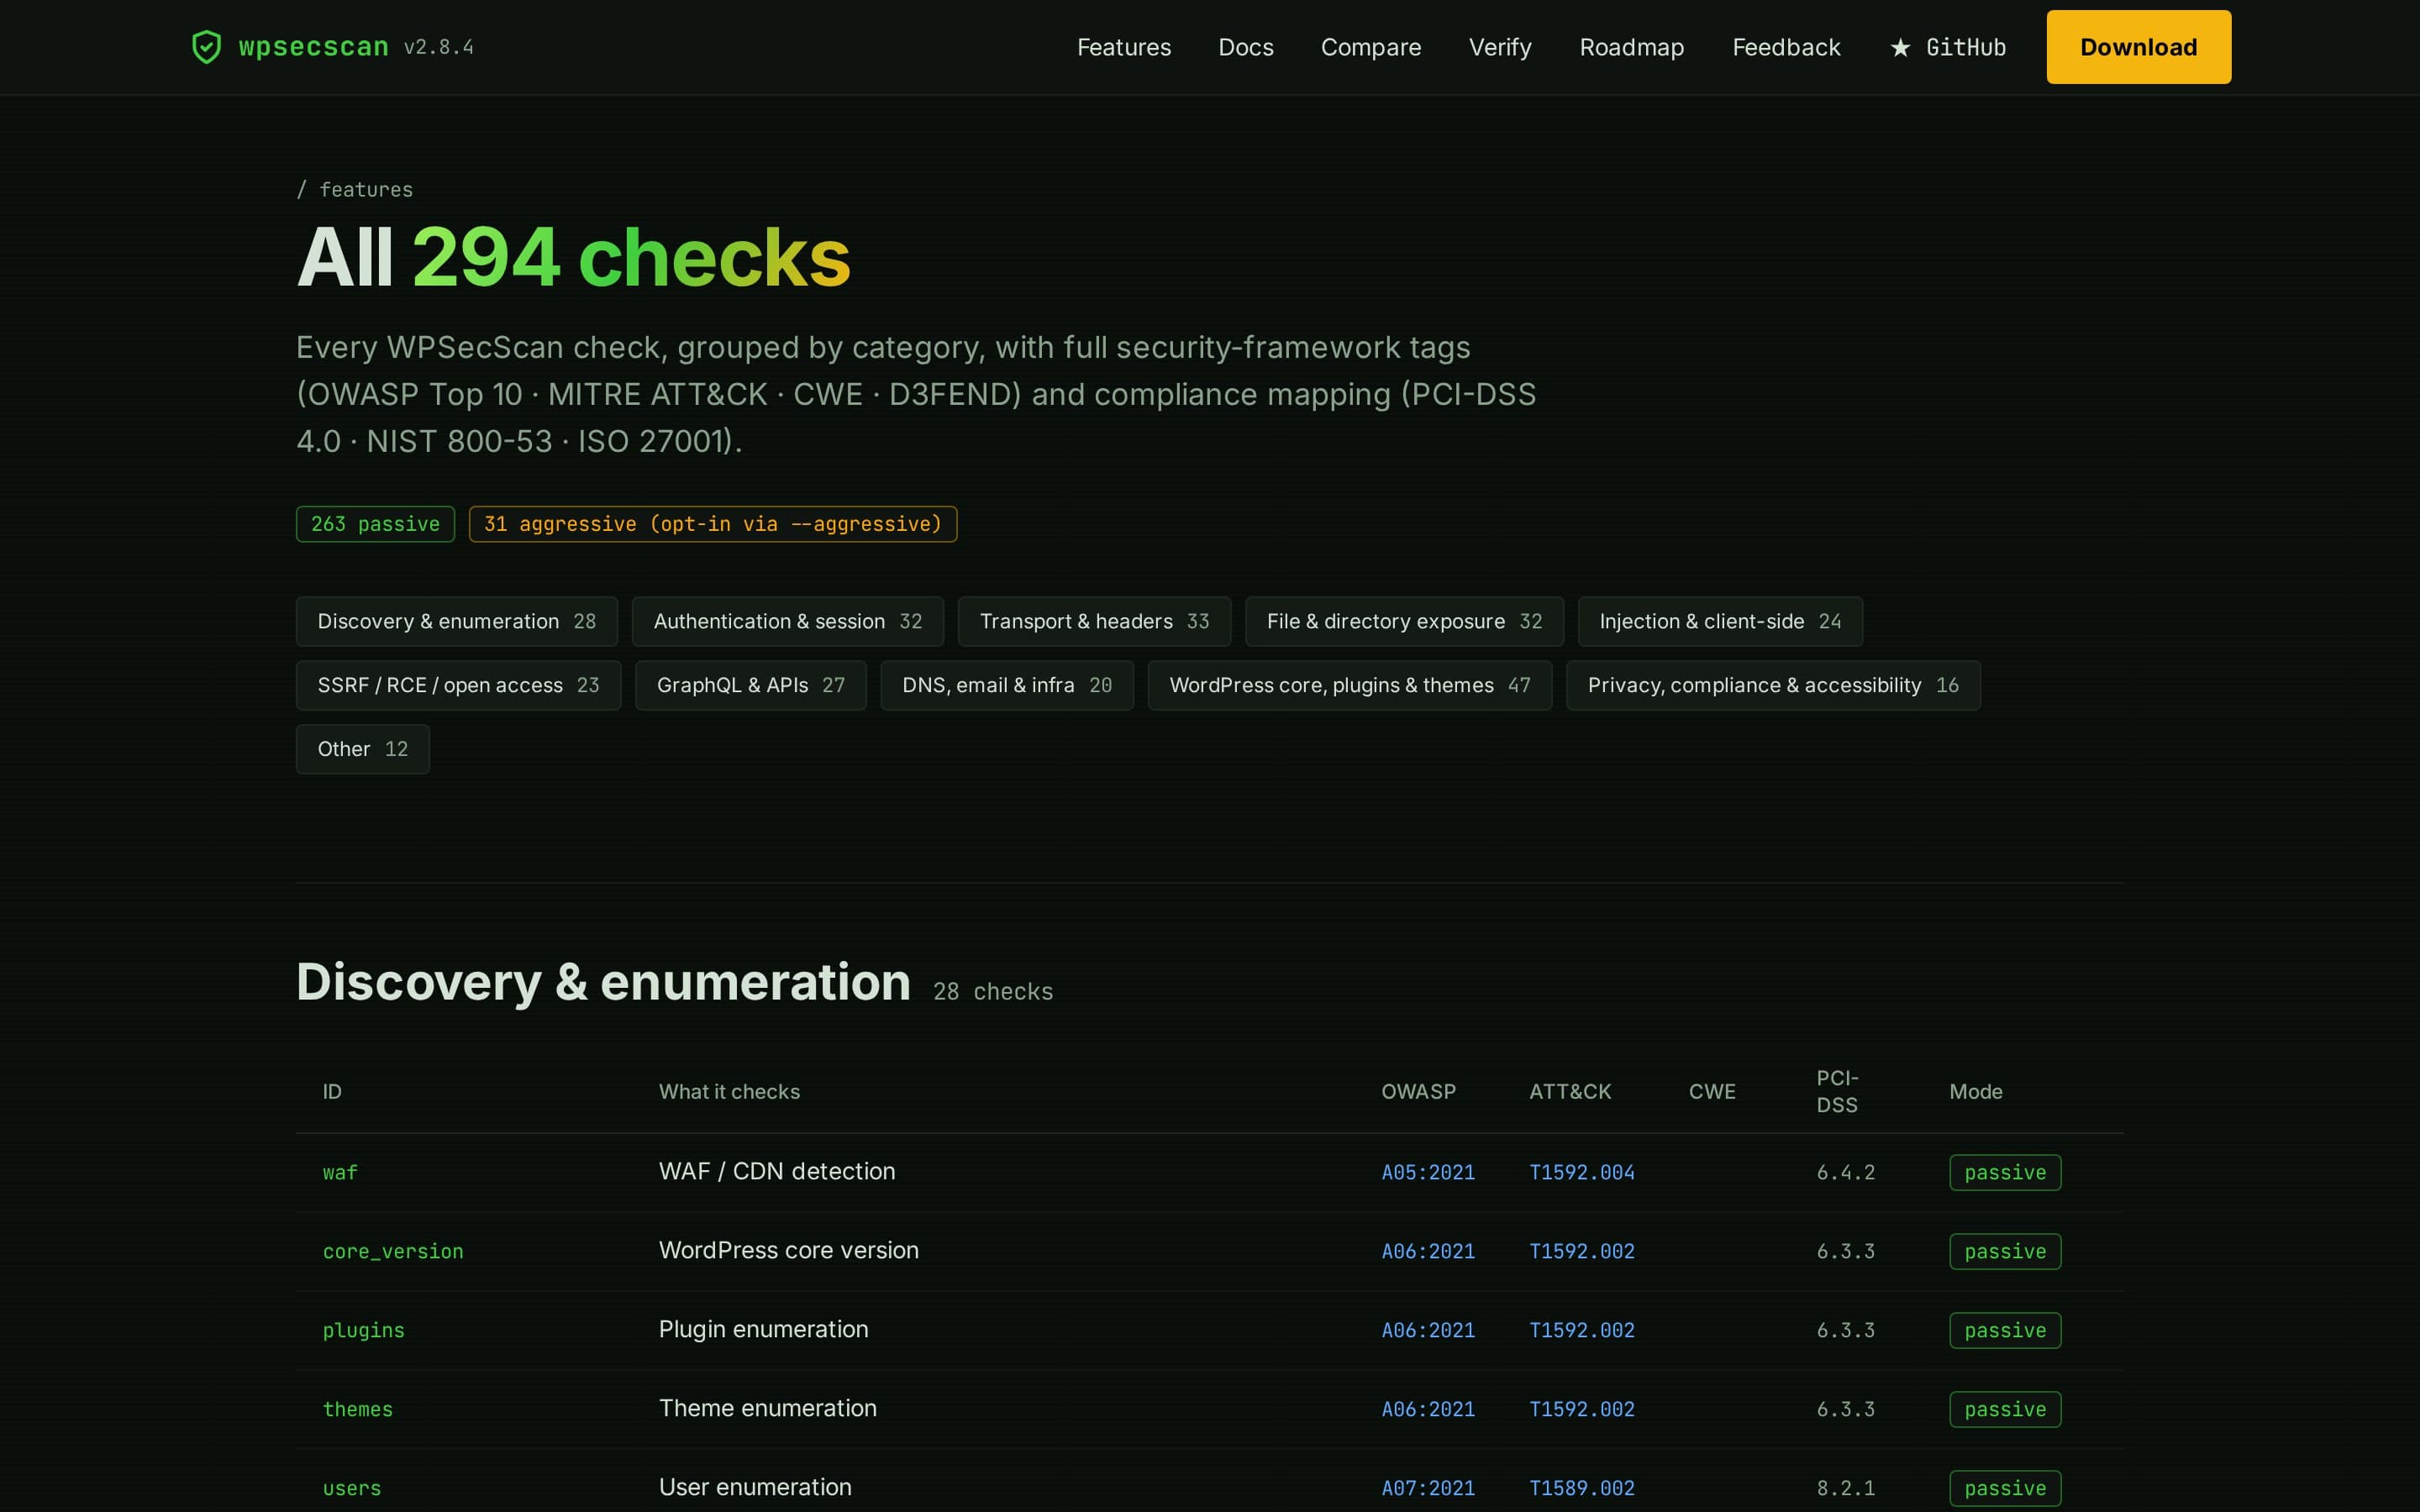Choose SSRF / RCE / open access chip
This screenshot has width=2420, height=1512.
458,685
